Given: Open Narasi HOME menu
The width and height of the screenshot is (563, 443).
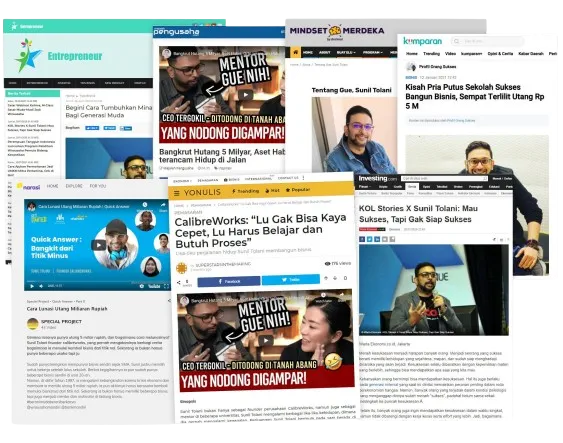Looking at the screenshot, I should [x=52, y=186].
